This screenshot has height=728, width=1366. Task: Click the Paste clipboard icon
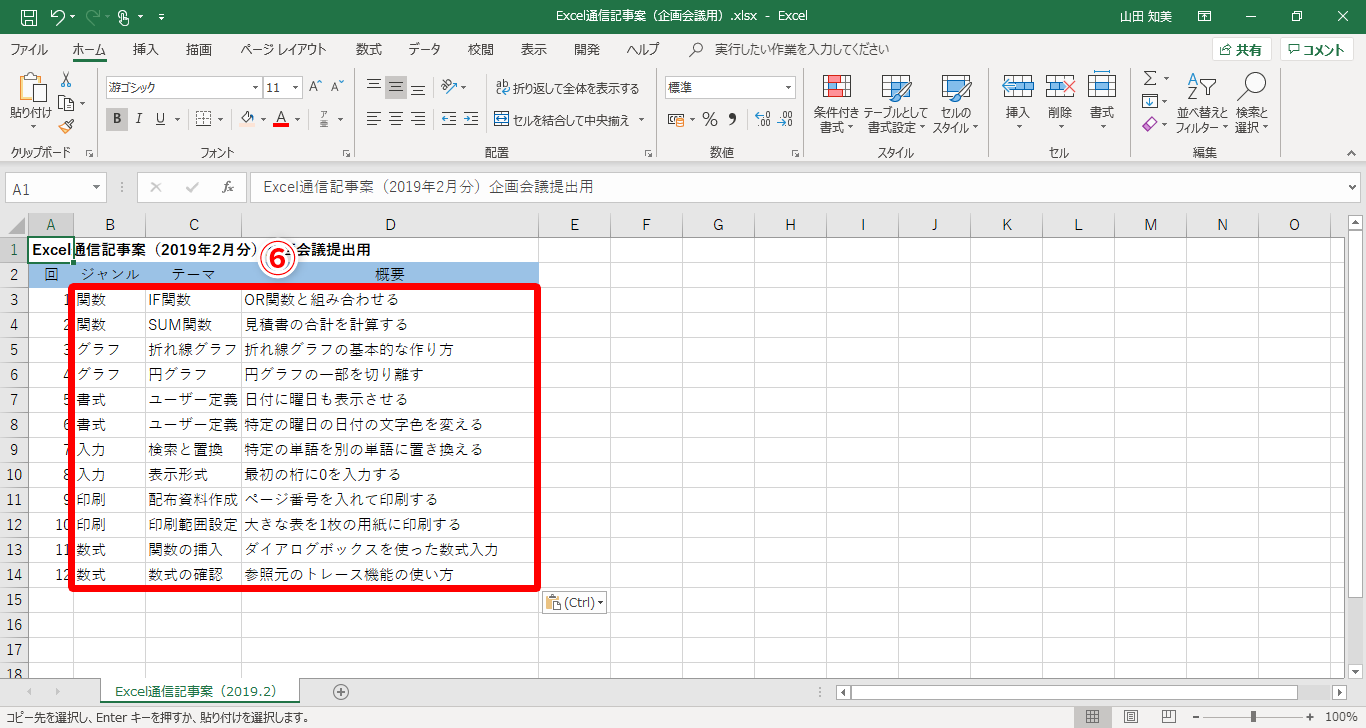click(31, 88)
